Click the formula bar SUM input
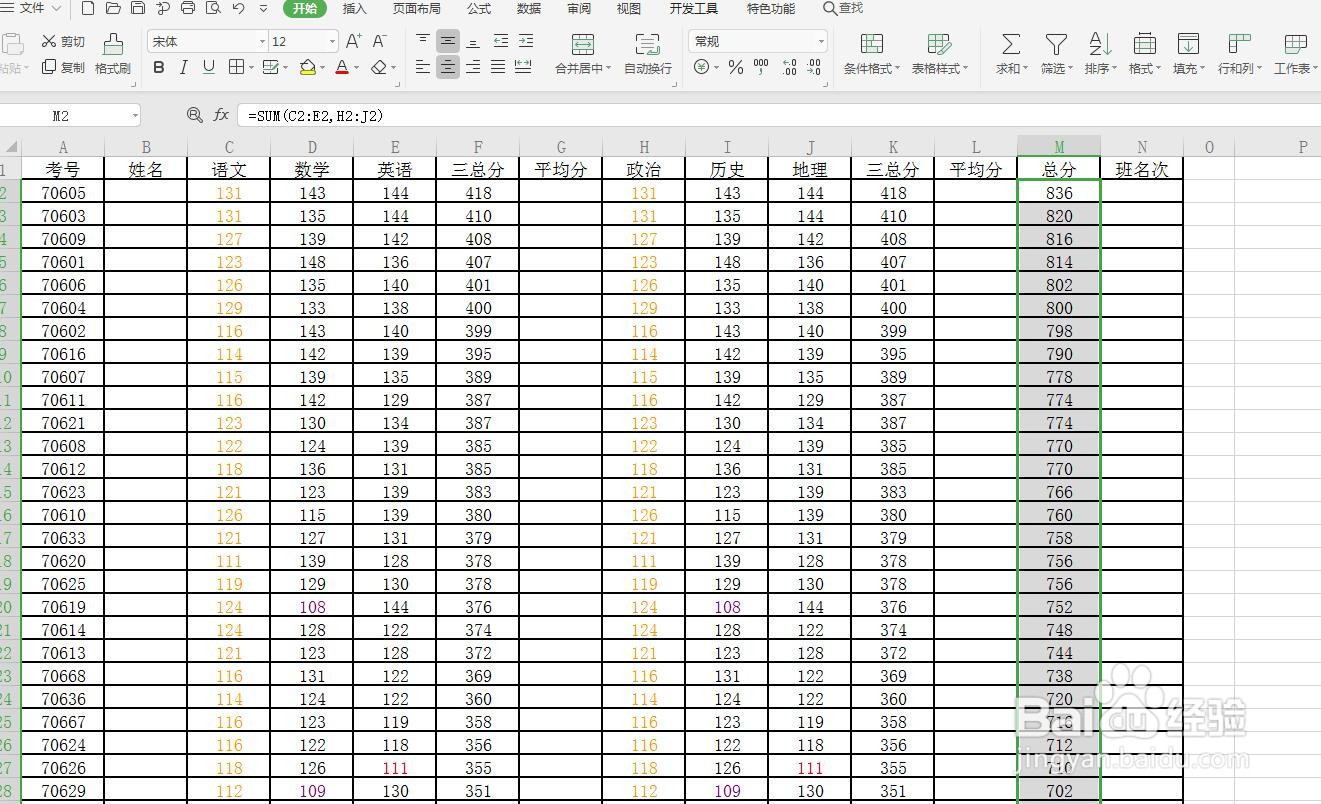This screenshot has height=804, width=1321. pyautogui.click(x=780, y=116)
